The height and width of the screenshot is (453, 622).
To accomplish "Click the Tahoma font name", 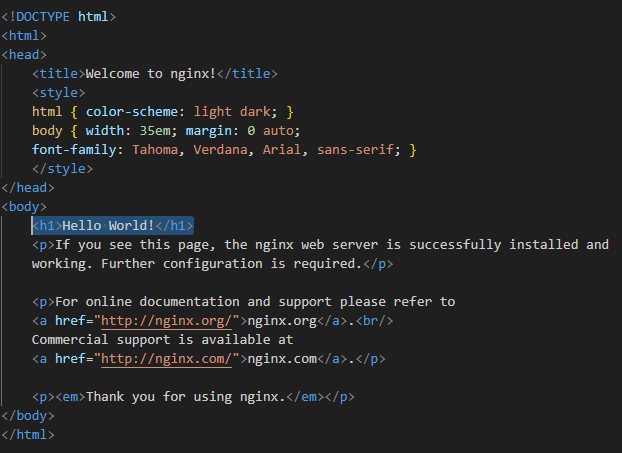I will [155, 150].
